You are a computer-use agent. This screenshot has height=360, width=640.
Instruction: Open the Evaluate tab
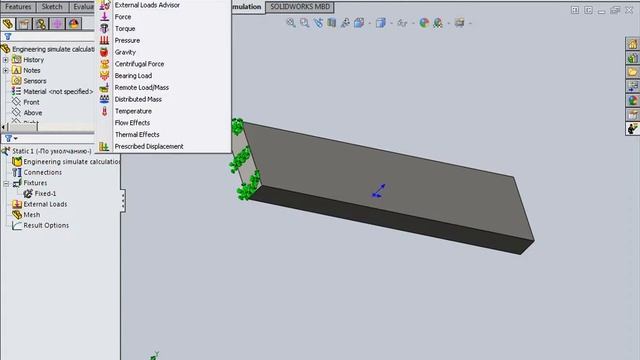click(x=83, y=7)
